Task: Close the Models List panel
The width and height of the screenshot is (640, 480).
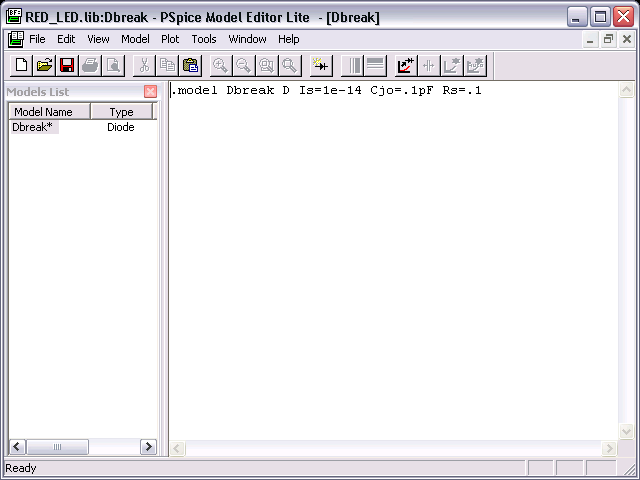Action: pyautogui.click(x=150, y=92)
